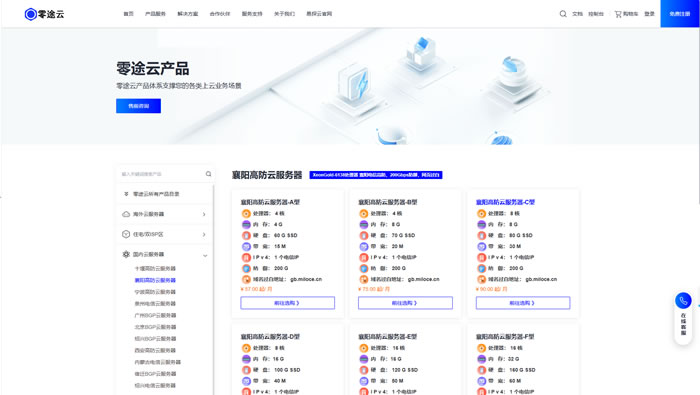The width and height of the screenshot is (700, 395).
Task: Open the 文档 link in the header
Action: tap(577, 14)
